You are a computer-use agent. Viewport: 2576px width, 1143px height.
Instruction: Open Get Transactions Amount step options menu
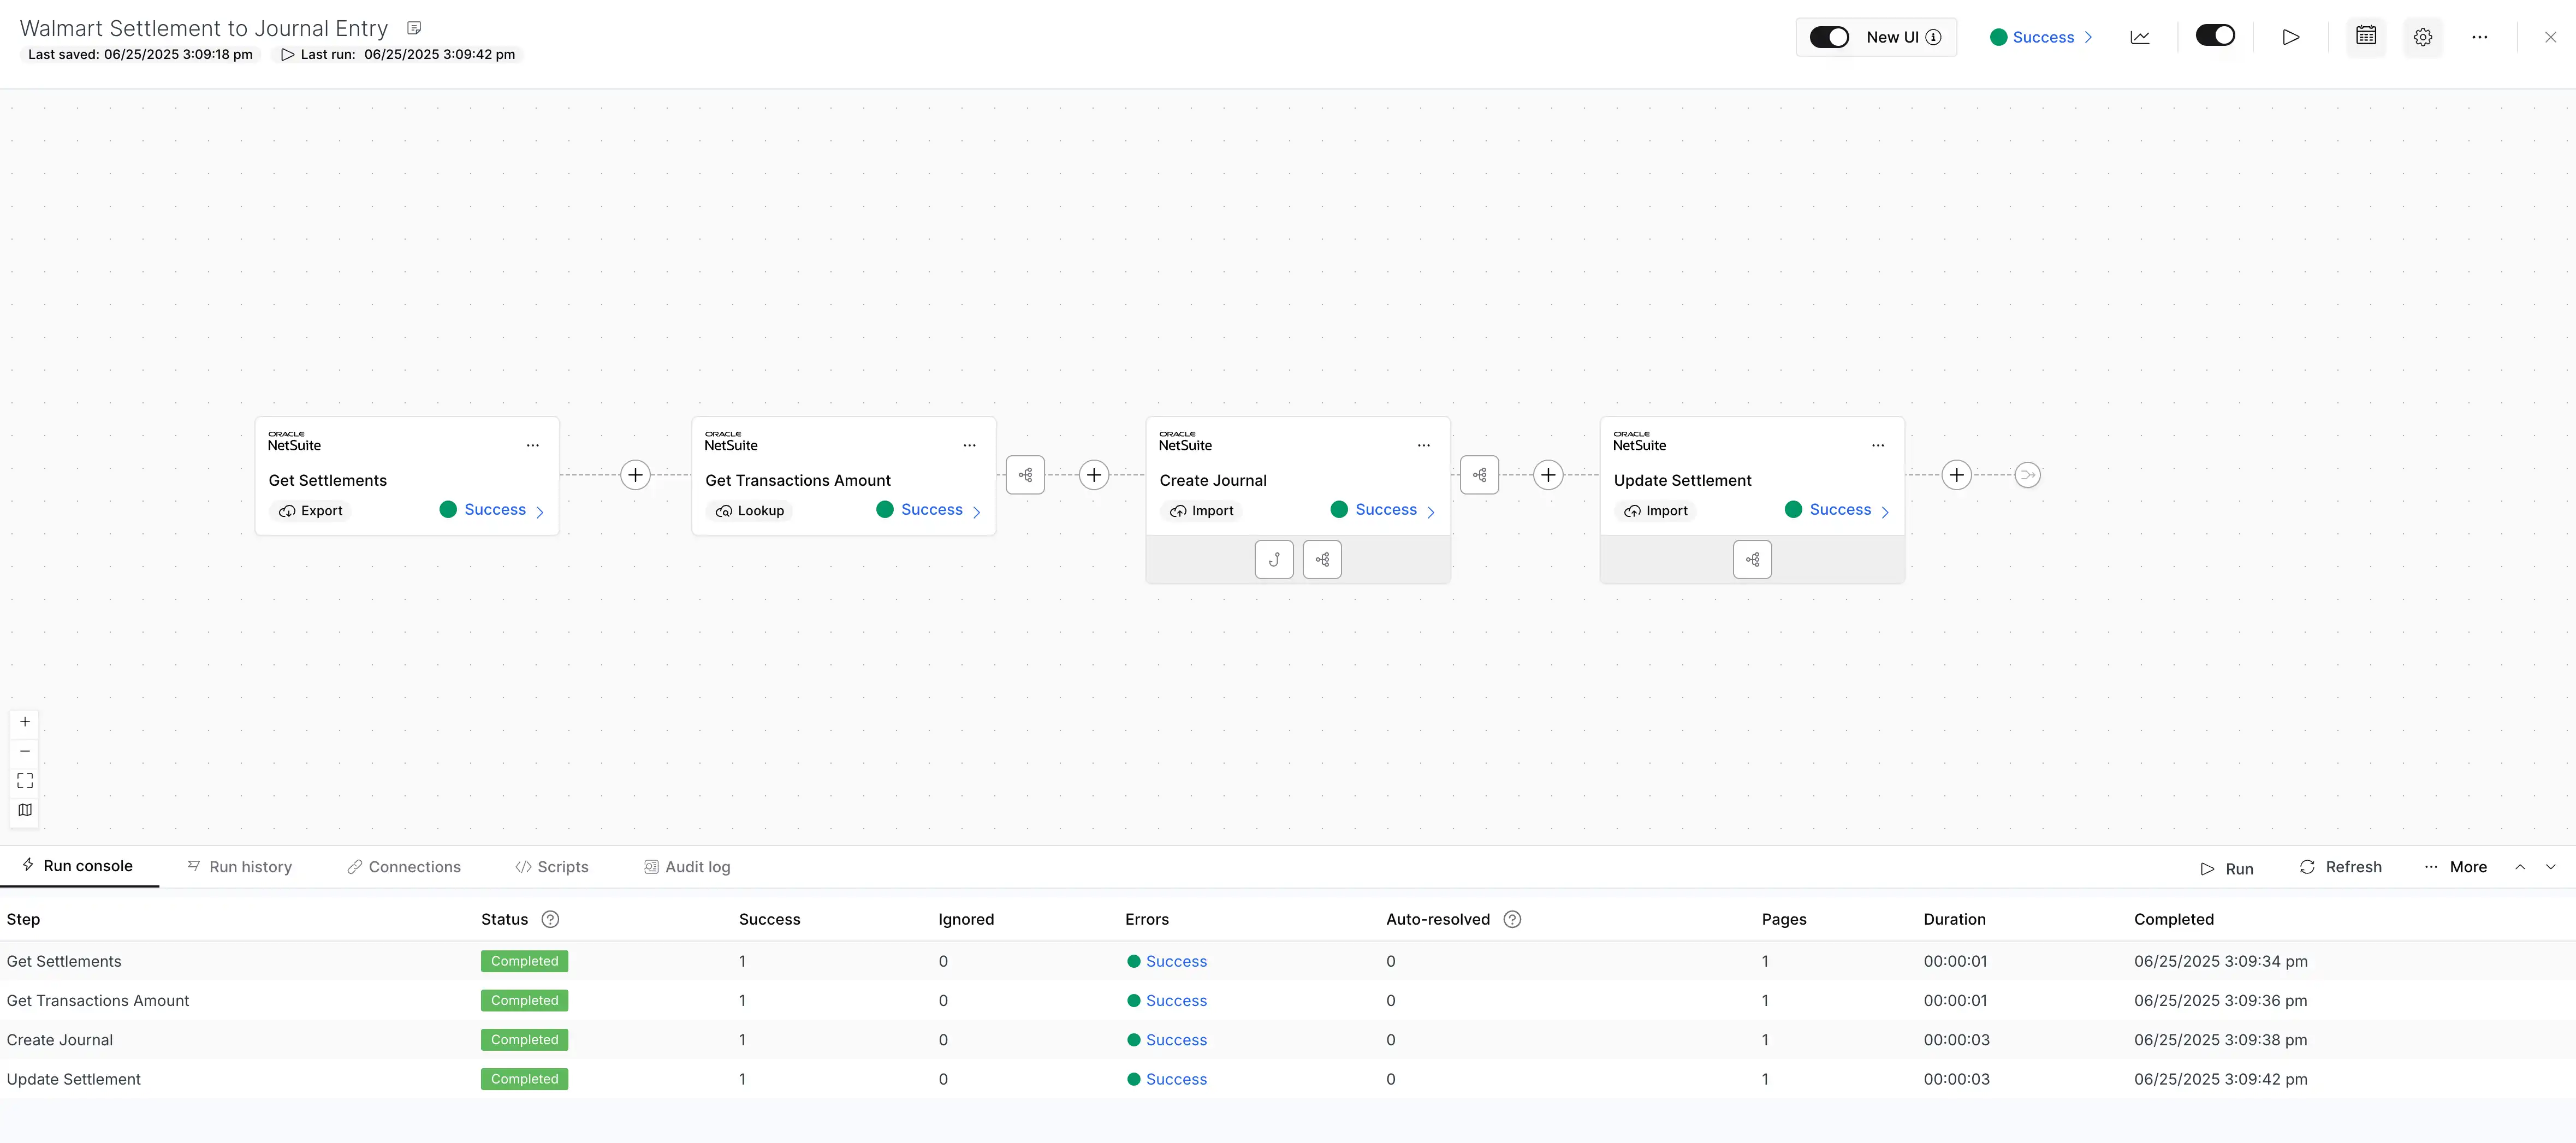tap(969, 445)
